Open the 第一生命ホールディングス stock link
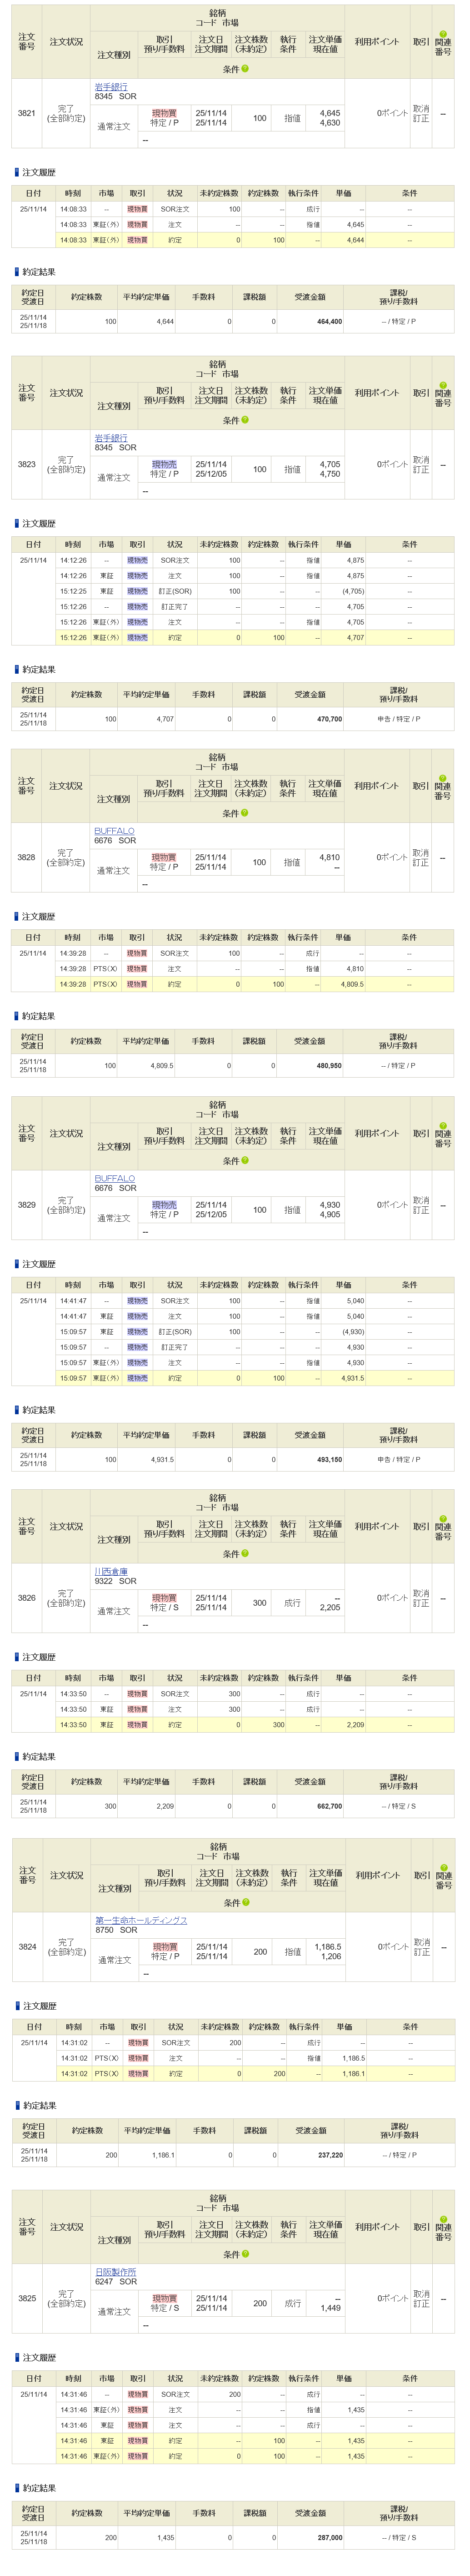470x2576 pixels. [141, 1921]
